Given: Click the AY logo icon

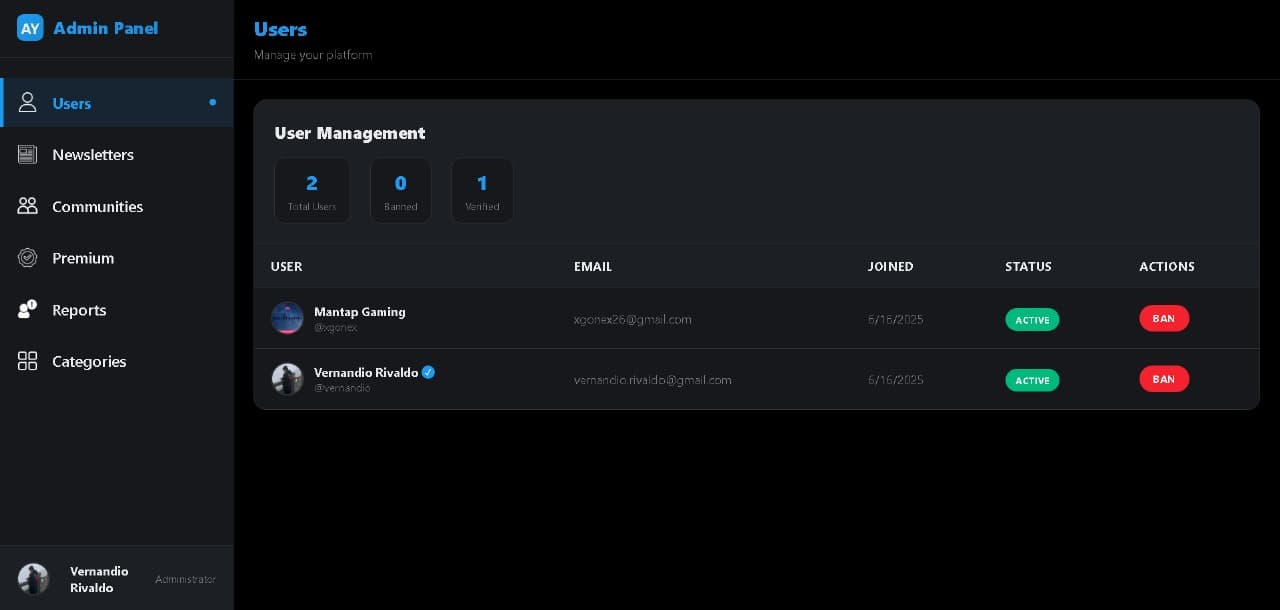Looking at the screenshot, I should coord(30,28).
